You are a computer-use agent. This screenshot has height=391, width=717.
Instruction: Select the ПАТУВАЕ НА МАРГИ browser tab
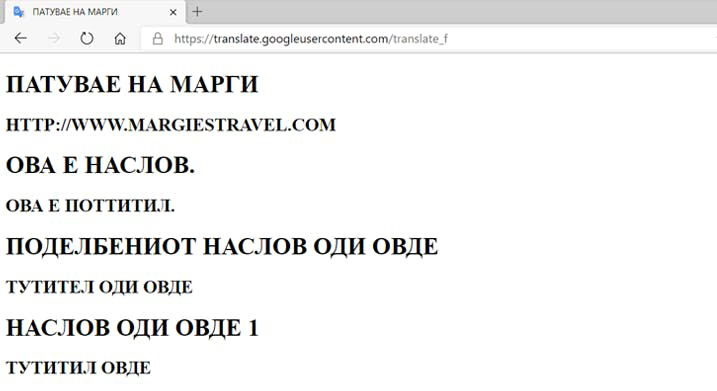tap(95, 12)
